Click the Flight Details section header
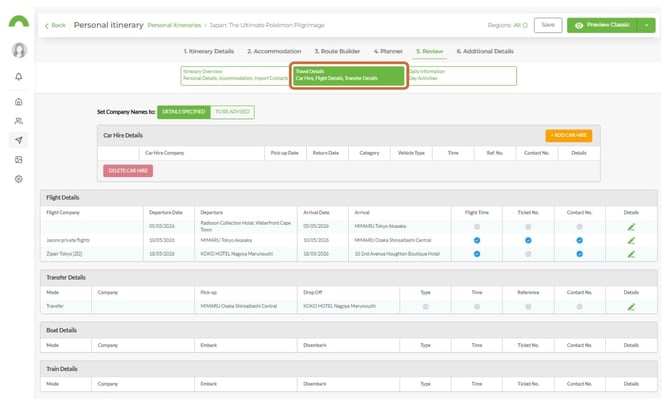This screenshot has height=399, width=670. (349, 198)
